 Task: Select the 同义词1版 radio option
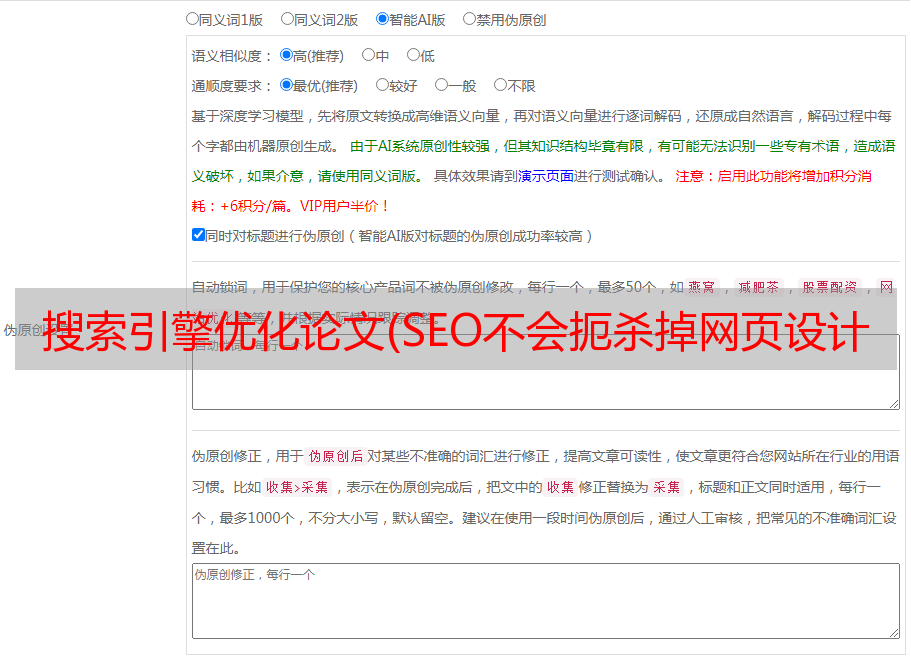point(192,19)
